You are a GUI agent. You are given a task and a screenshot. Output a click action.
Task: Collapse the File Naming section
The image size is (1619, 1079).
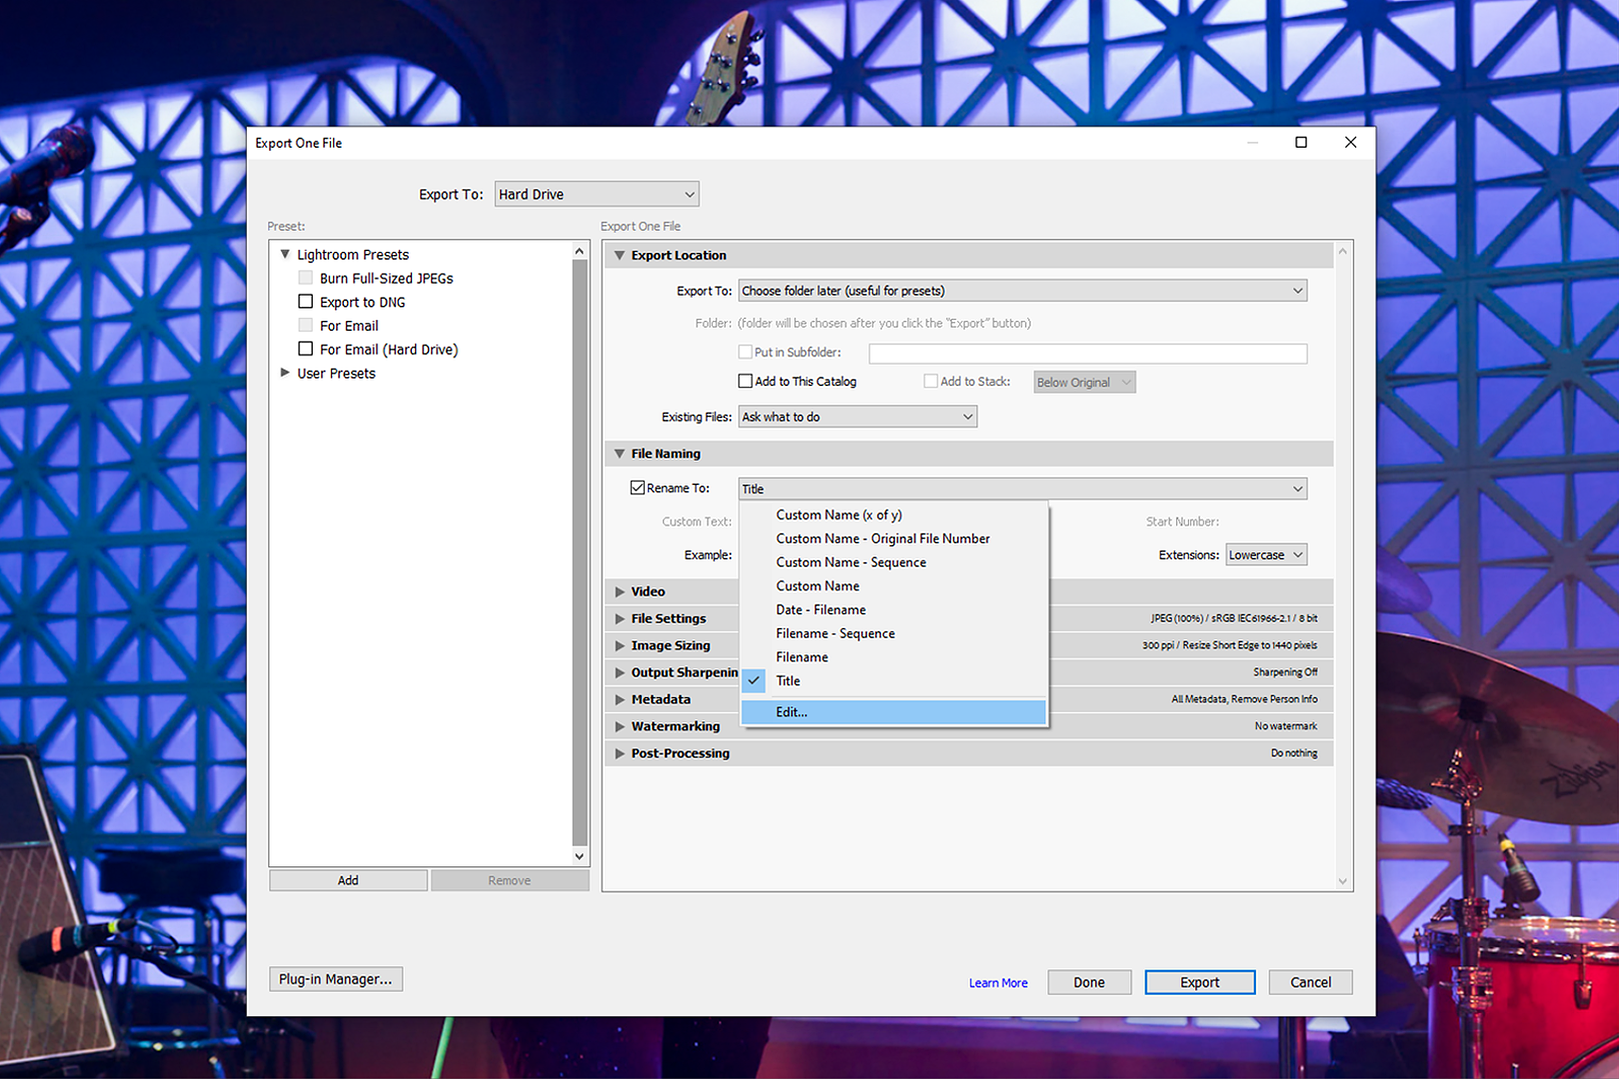tap(620, 453)
